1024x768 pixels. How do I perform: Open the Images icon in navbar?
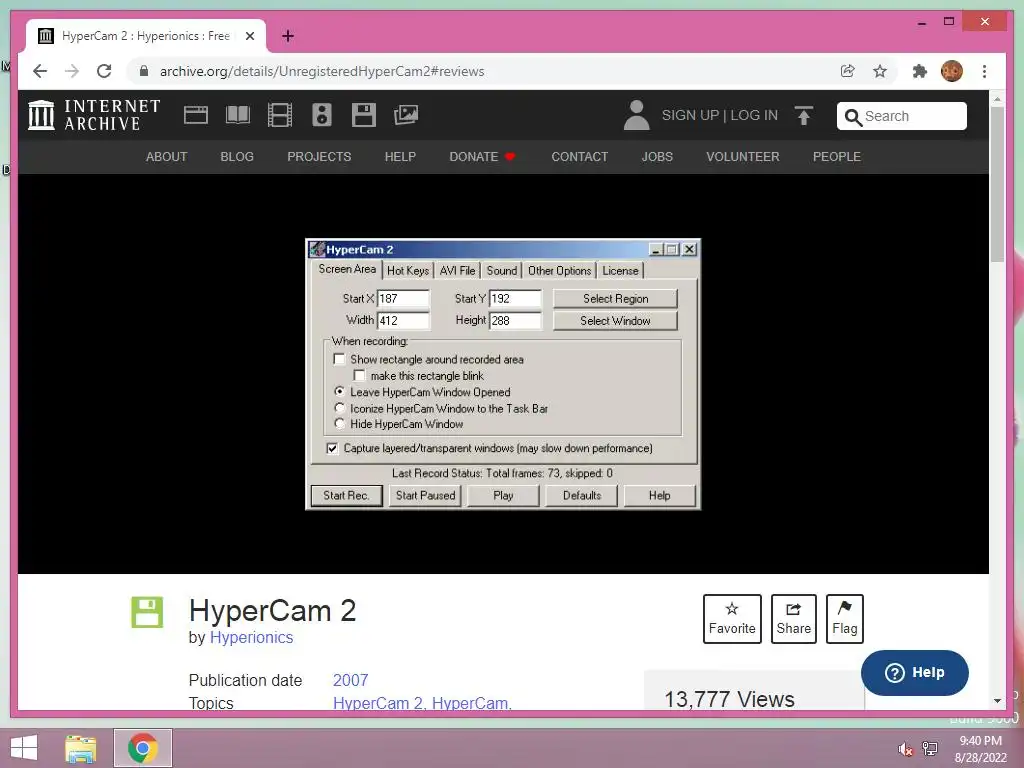pos(406,115)
